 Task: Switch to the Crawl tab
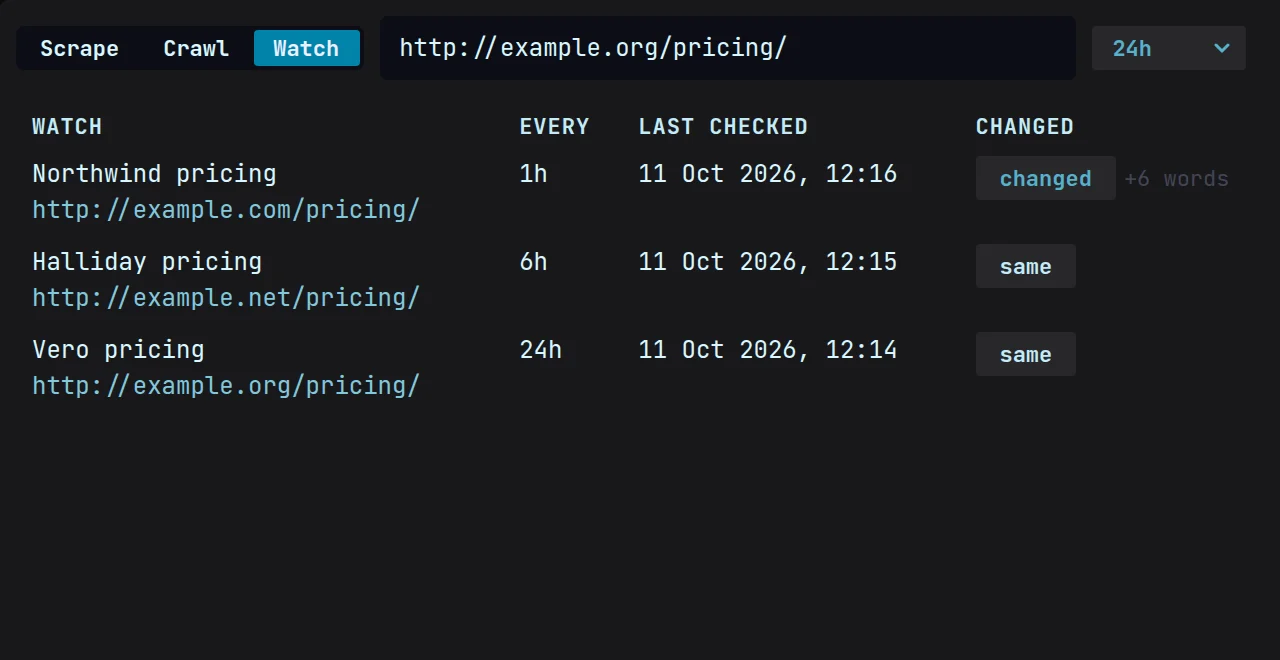(x=196, y=48)
